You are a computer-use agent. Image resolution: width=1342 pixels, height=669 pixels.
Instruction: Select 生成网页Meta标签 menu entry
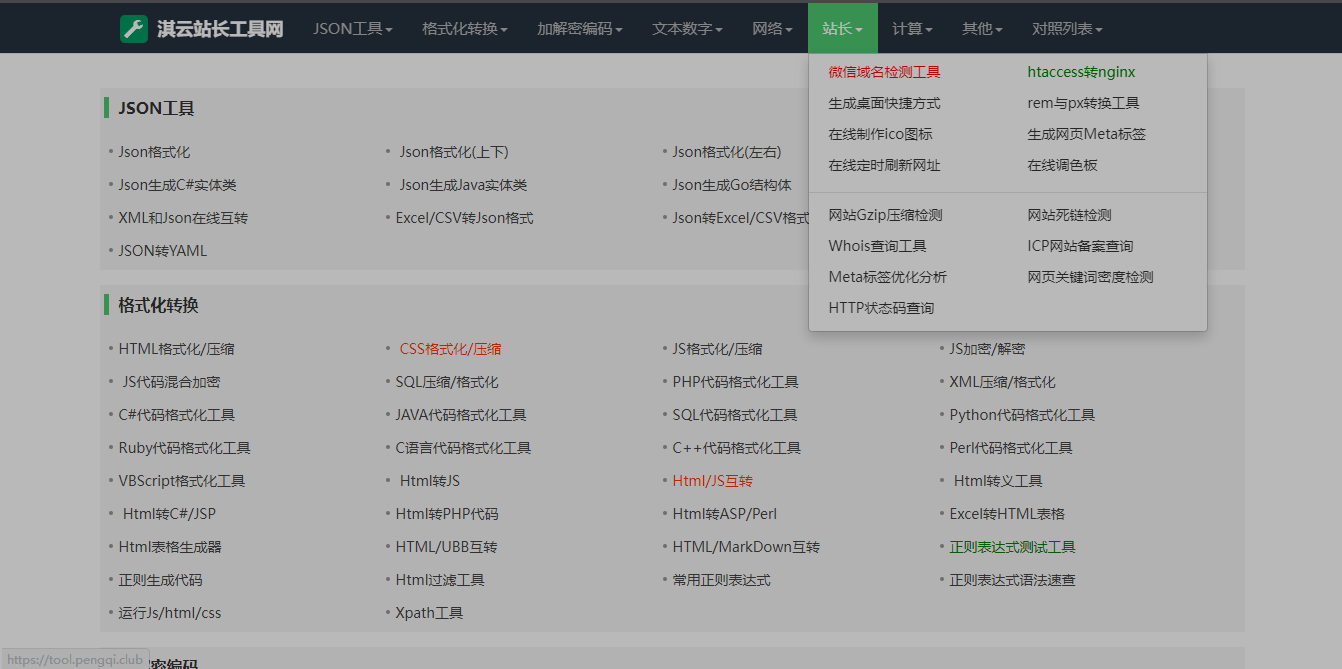(1086, 134)
